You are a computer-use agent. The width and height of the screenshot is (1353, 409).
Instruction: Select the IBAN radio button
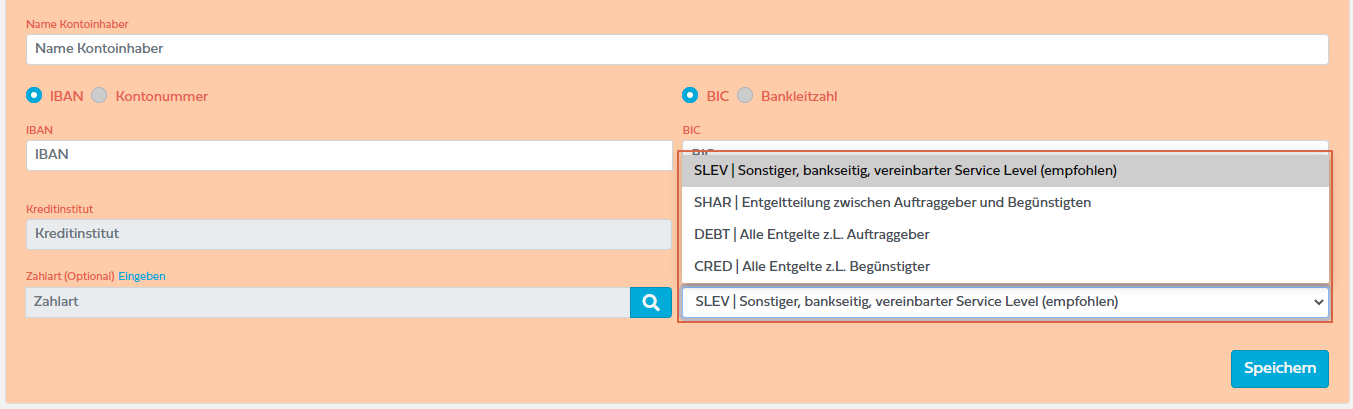34,96
